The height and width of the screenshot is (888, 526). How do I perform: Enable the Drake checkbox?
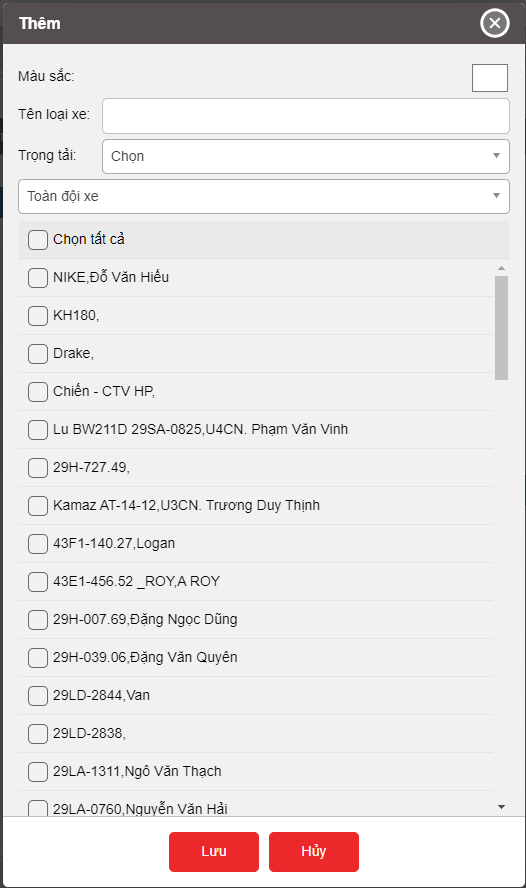point(38,353)
